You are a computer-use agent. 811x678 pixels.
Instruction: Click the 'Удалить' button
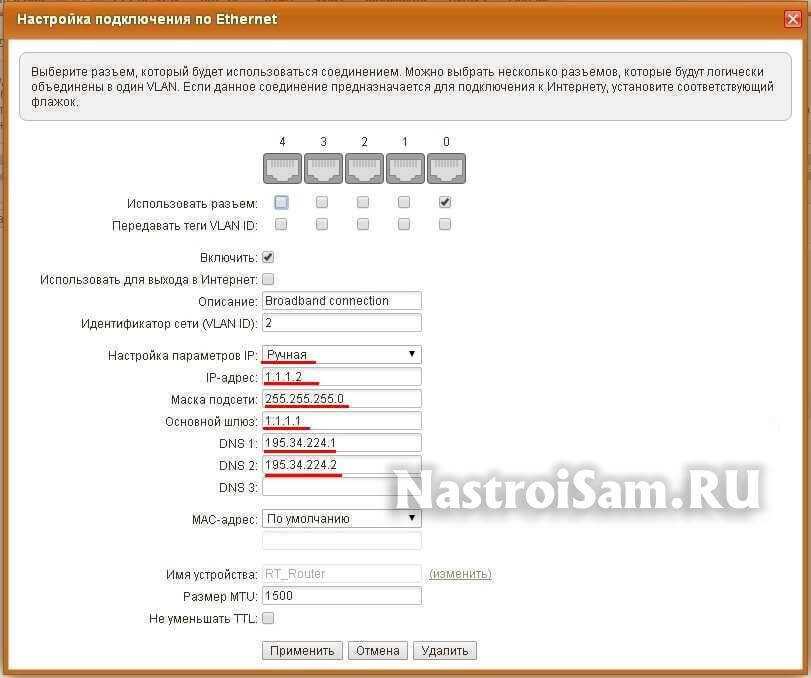(x=445, y=651)
